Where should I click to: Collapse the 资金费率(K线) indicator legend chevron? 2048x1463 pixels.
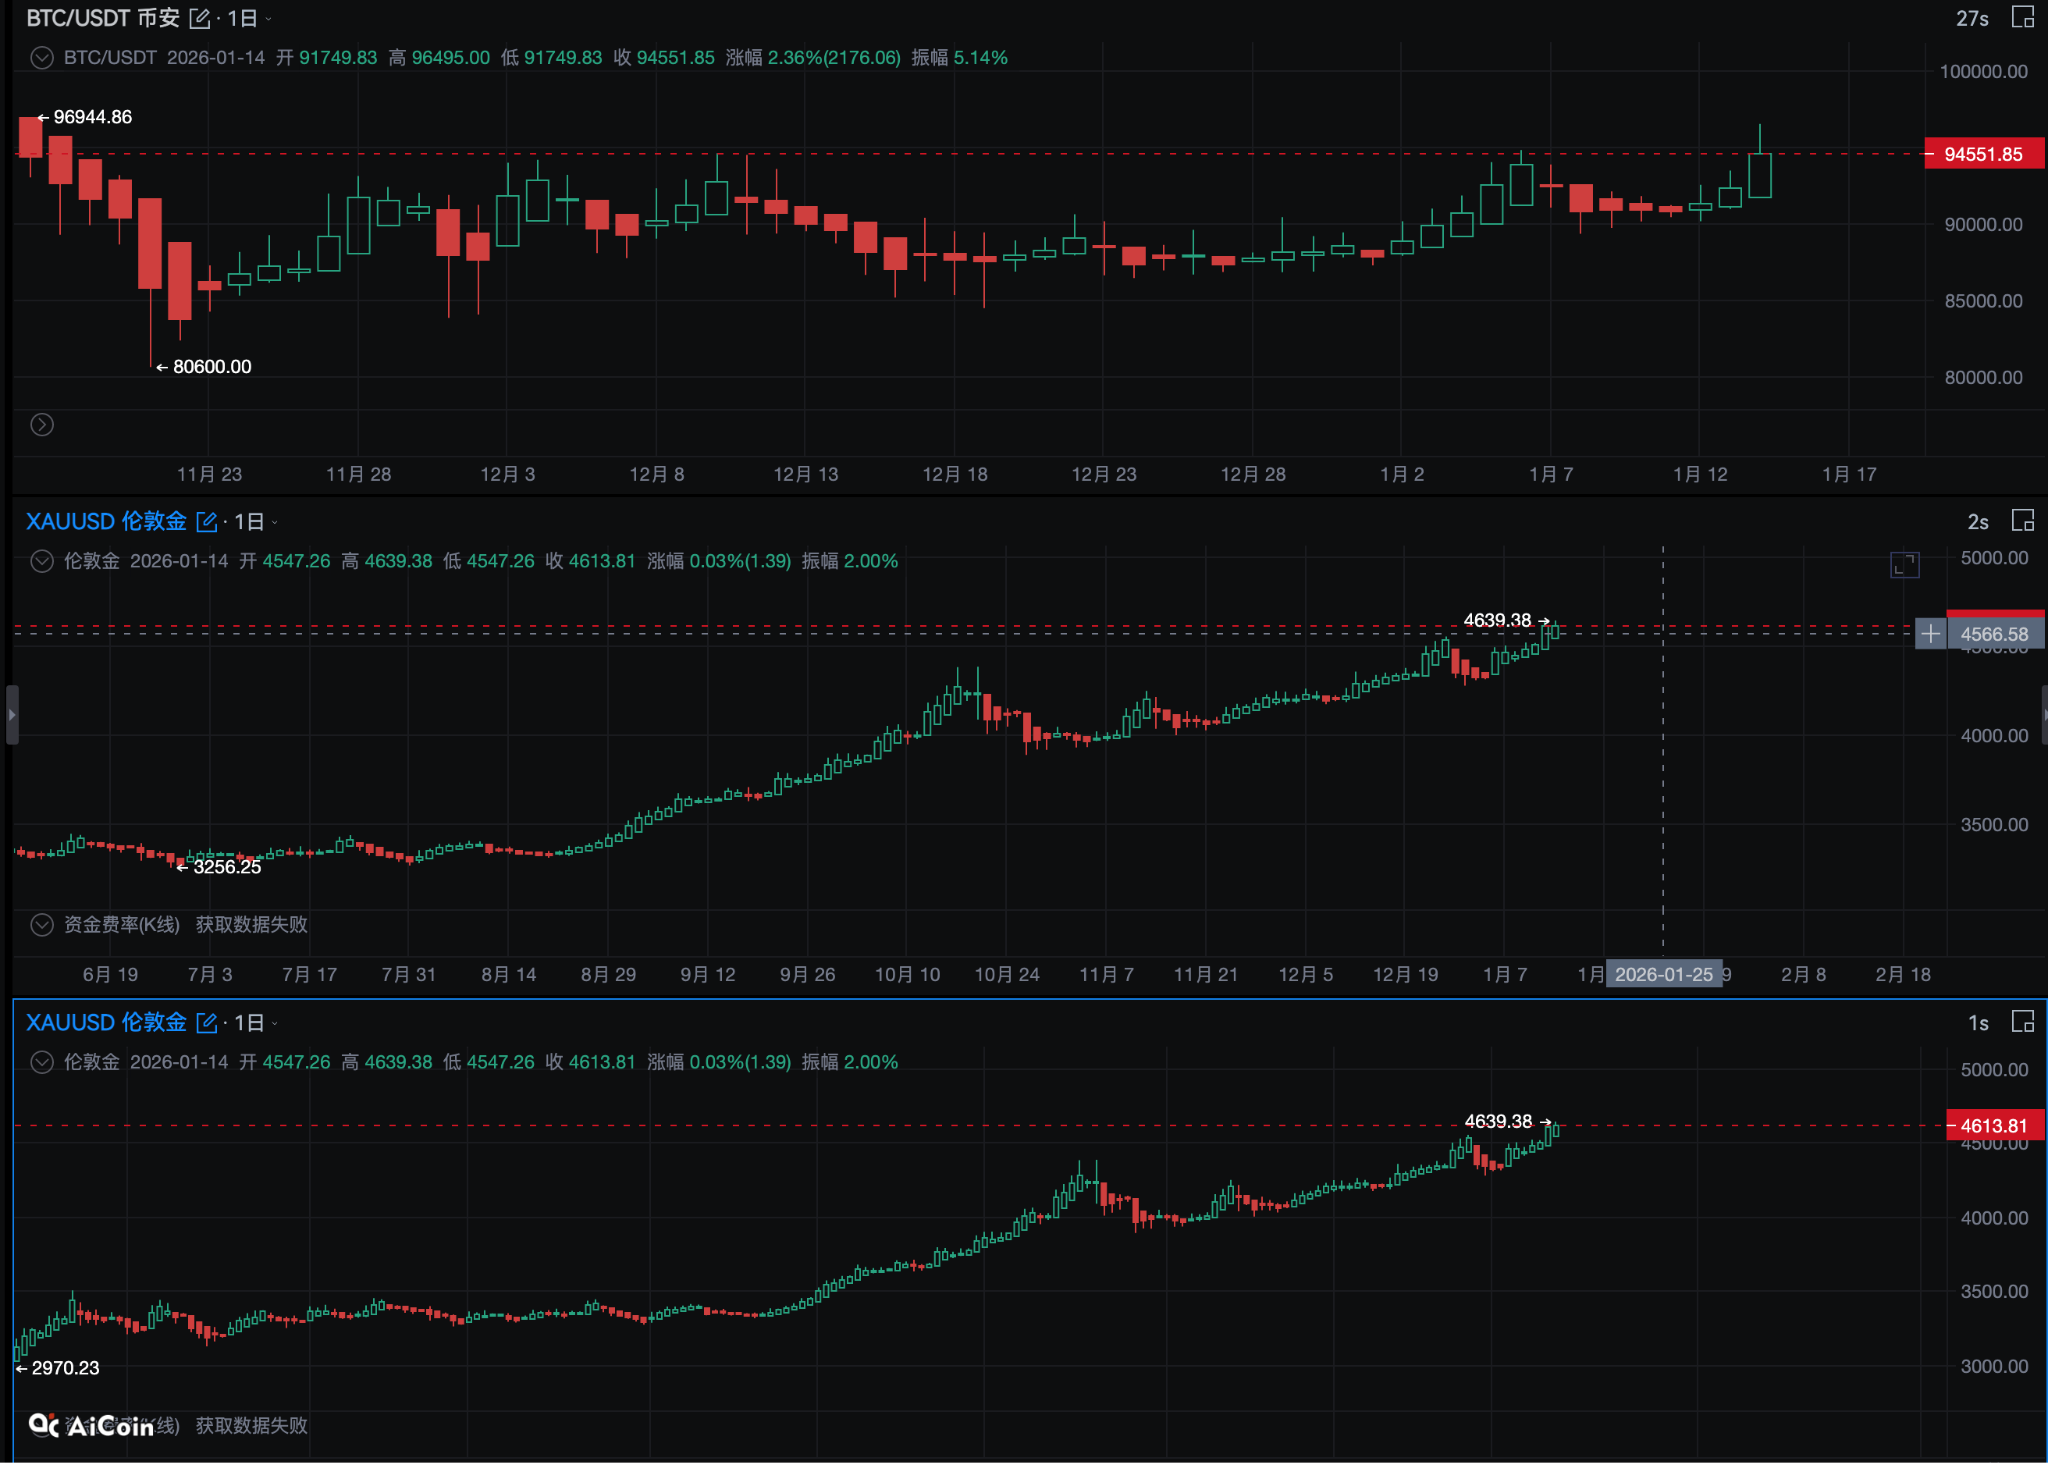(x=41, y=925)
